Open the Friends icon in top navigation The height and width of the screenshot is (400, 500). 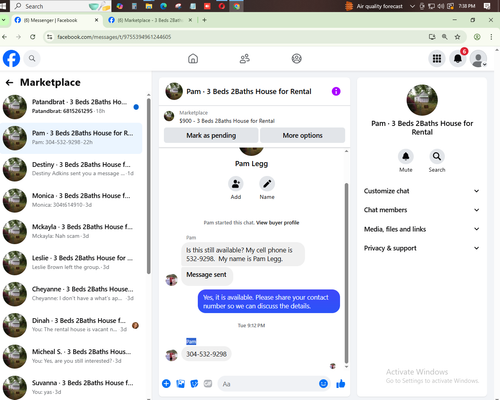point(245,59)
